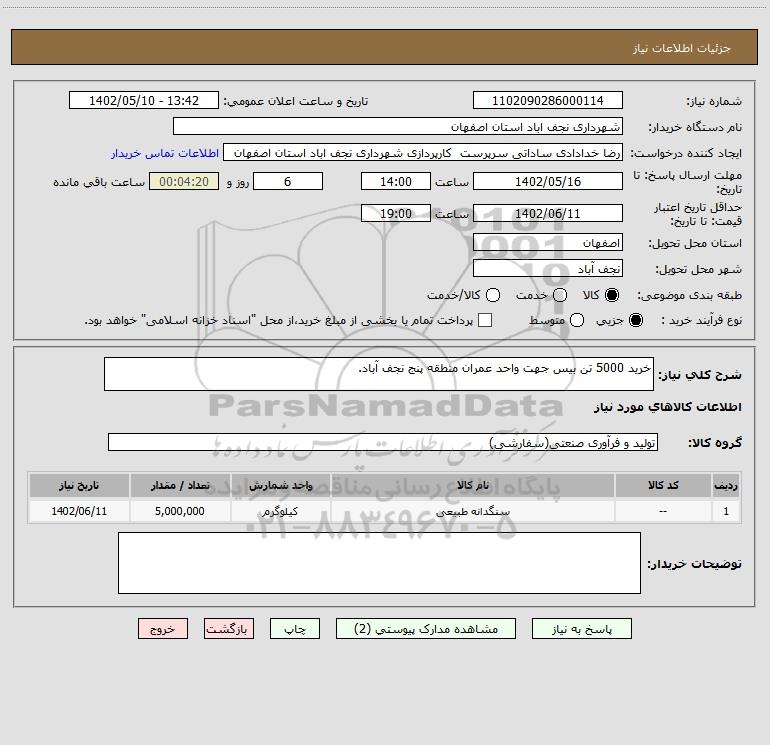
Task: Click the price validity date 1402/06/11 field
Action: 548,213
